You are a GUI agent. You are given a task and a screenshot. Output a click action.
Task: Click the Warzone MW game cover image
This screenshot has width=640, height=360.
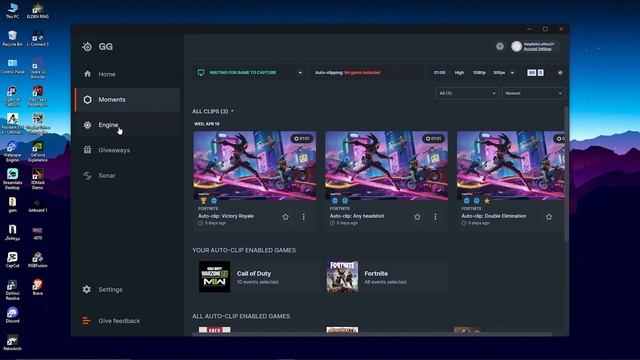point(214,277)
